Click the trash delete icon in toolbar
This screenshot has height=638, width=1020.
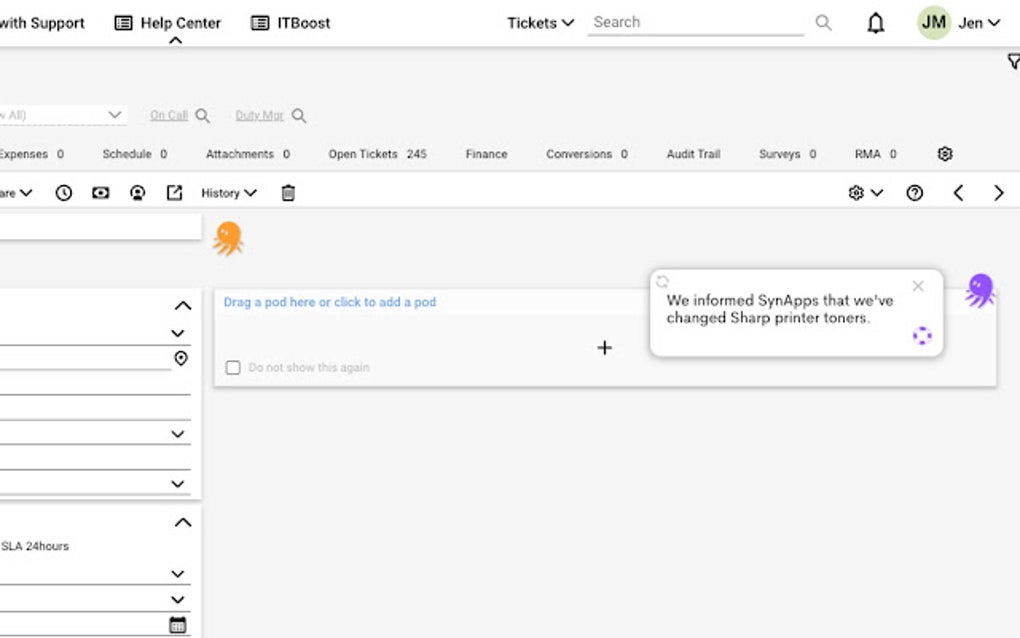pyautogui.click(x=288, y=193)
